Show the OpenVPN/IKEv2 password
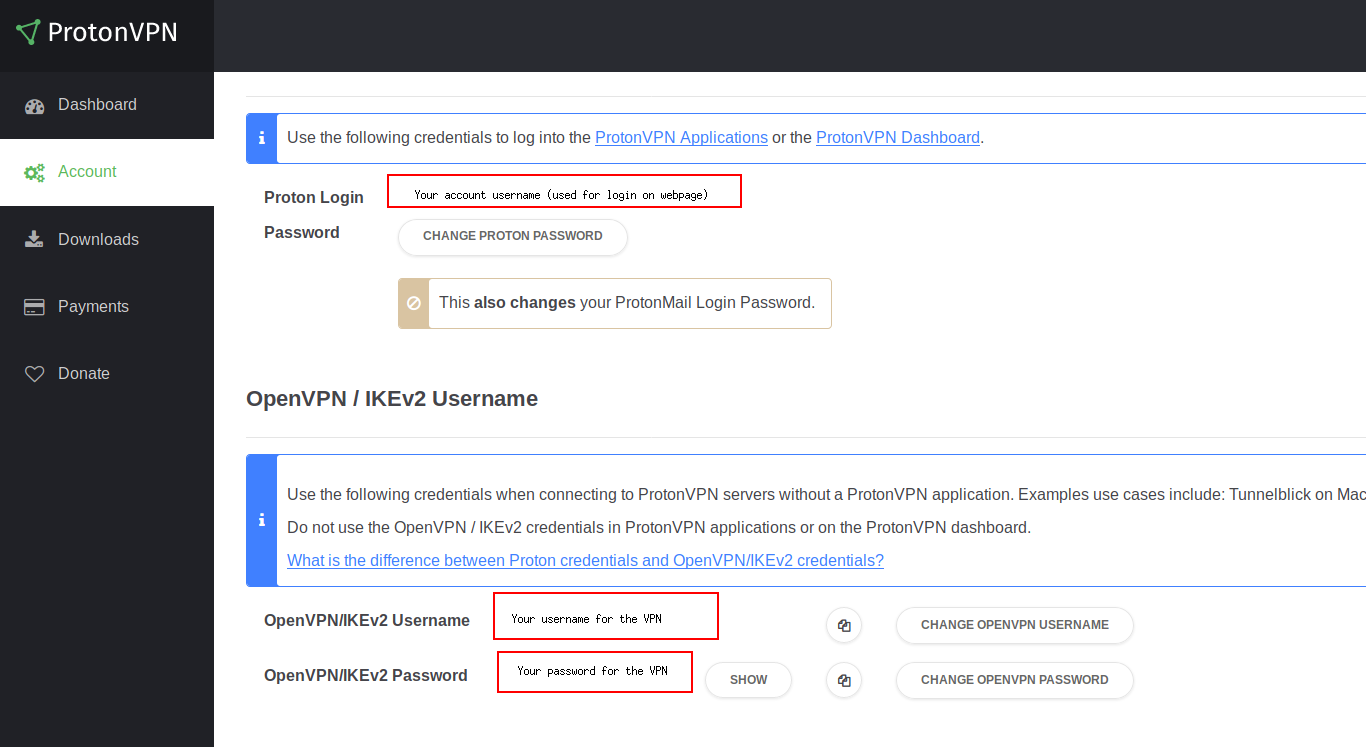Viewport: 1366px width, 747px height. pyautogui.click(x=748, y=680)
